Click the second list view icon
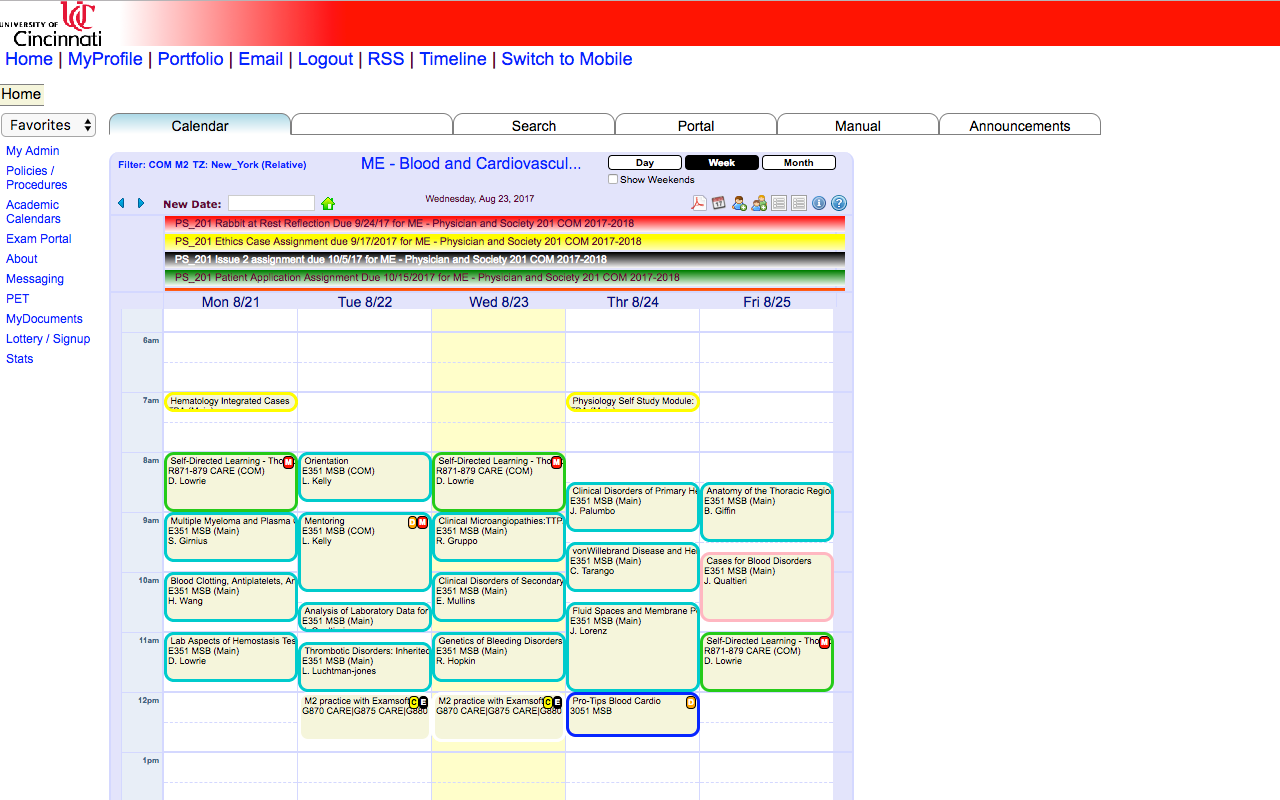Image resolution: width=1280 pixels, height=800 pixels. [799, 203]
